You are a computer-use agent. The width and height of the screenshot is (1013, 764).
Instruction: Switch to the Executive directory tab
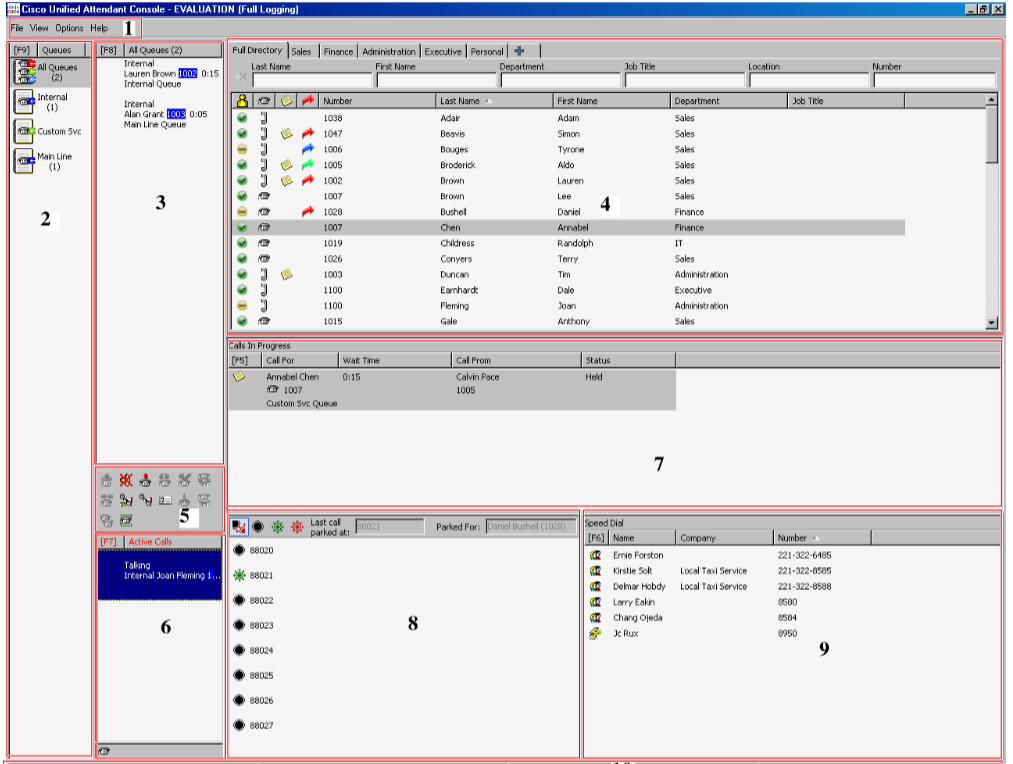tap(443, 52)
